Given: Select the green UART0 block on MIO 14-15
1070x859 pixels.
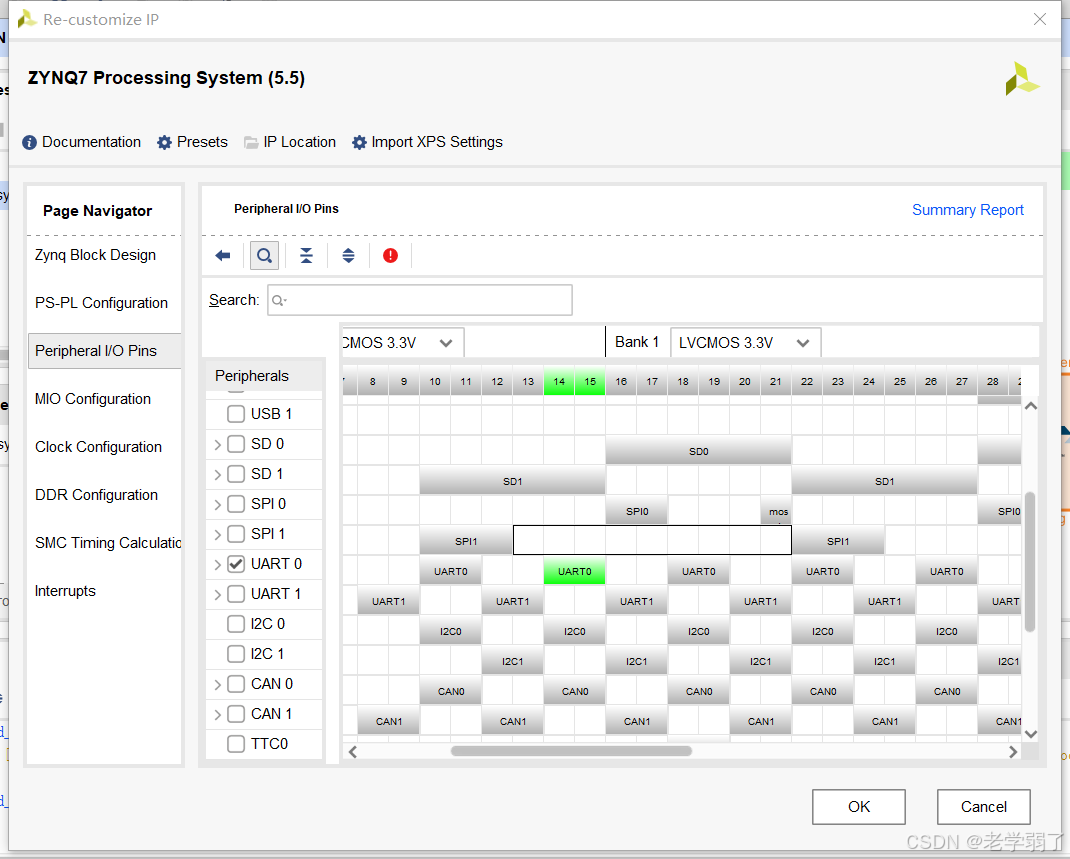Looking at the screenshot, I should coord(575,571).
